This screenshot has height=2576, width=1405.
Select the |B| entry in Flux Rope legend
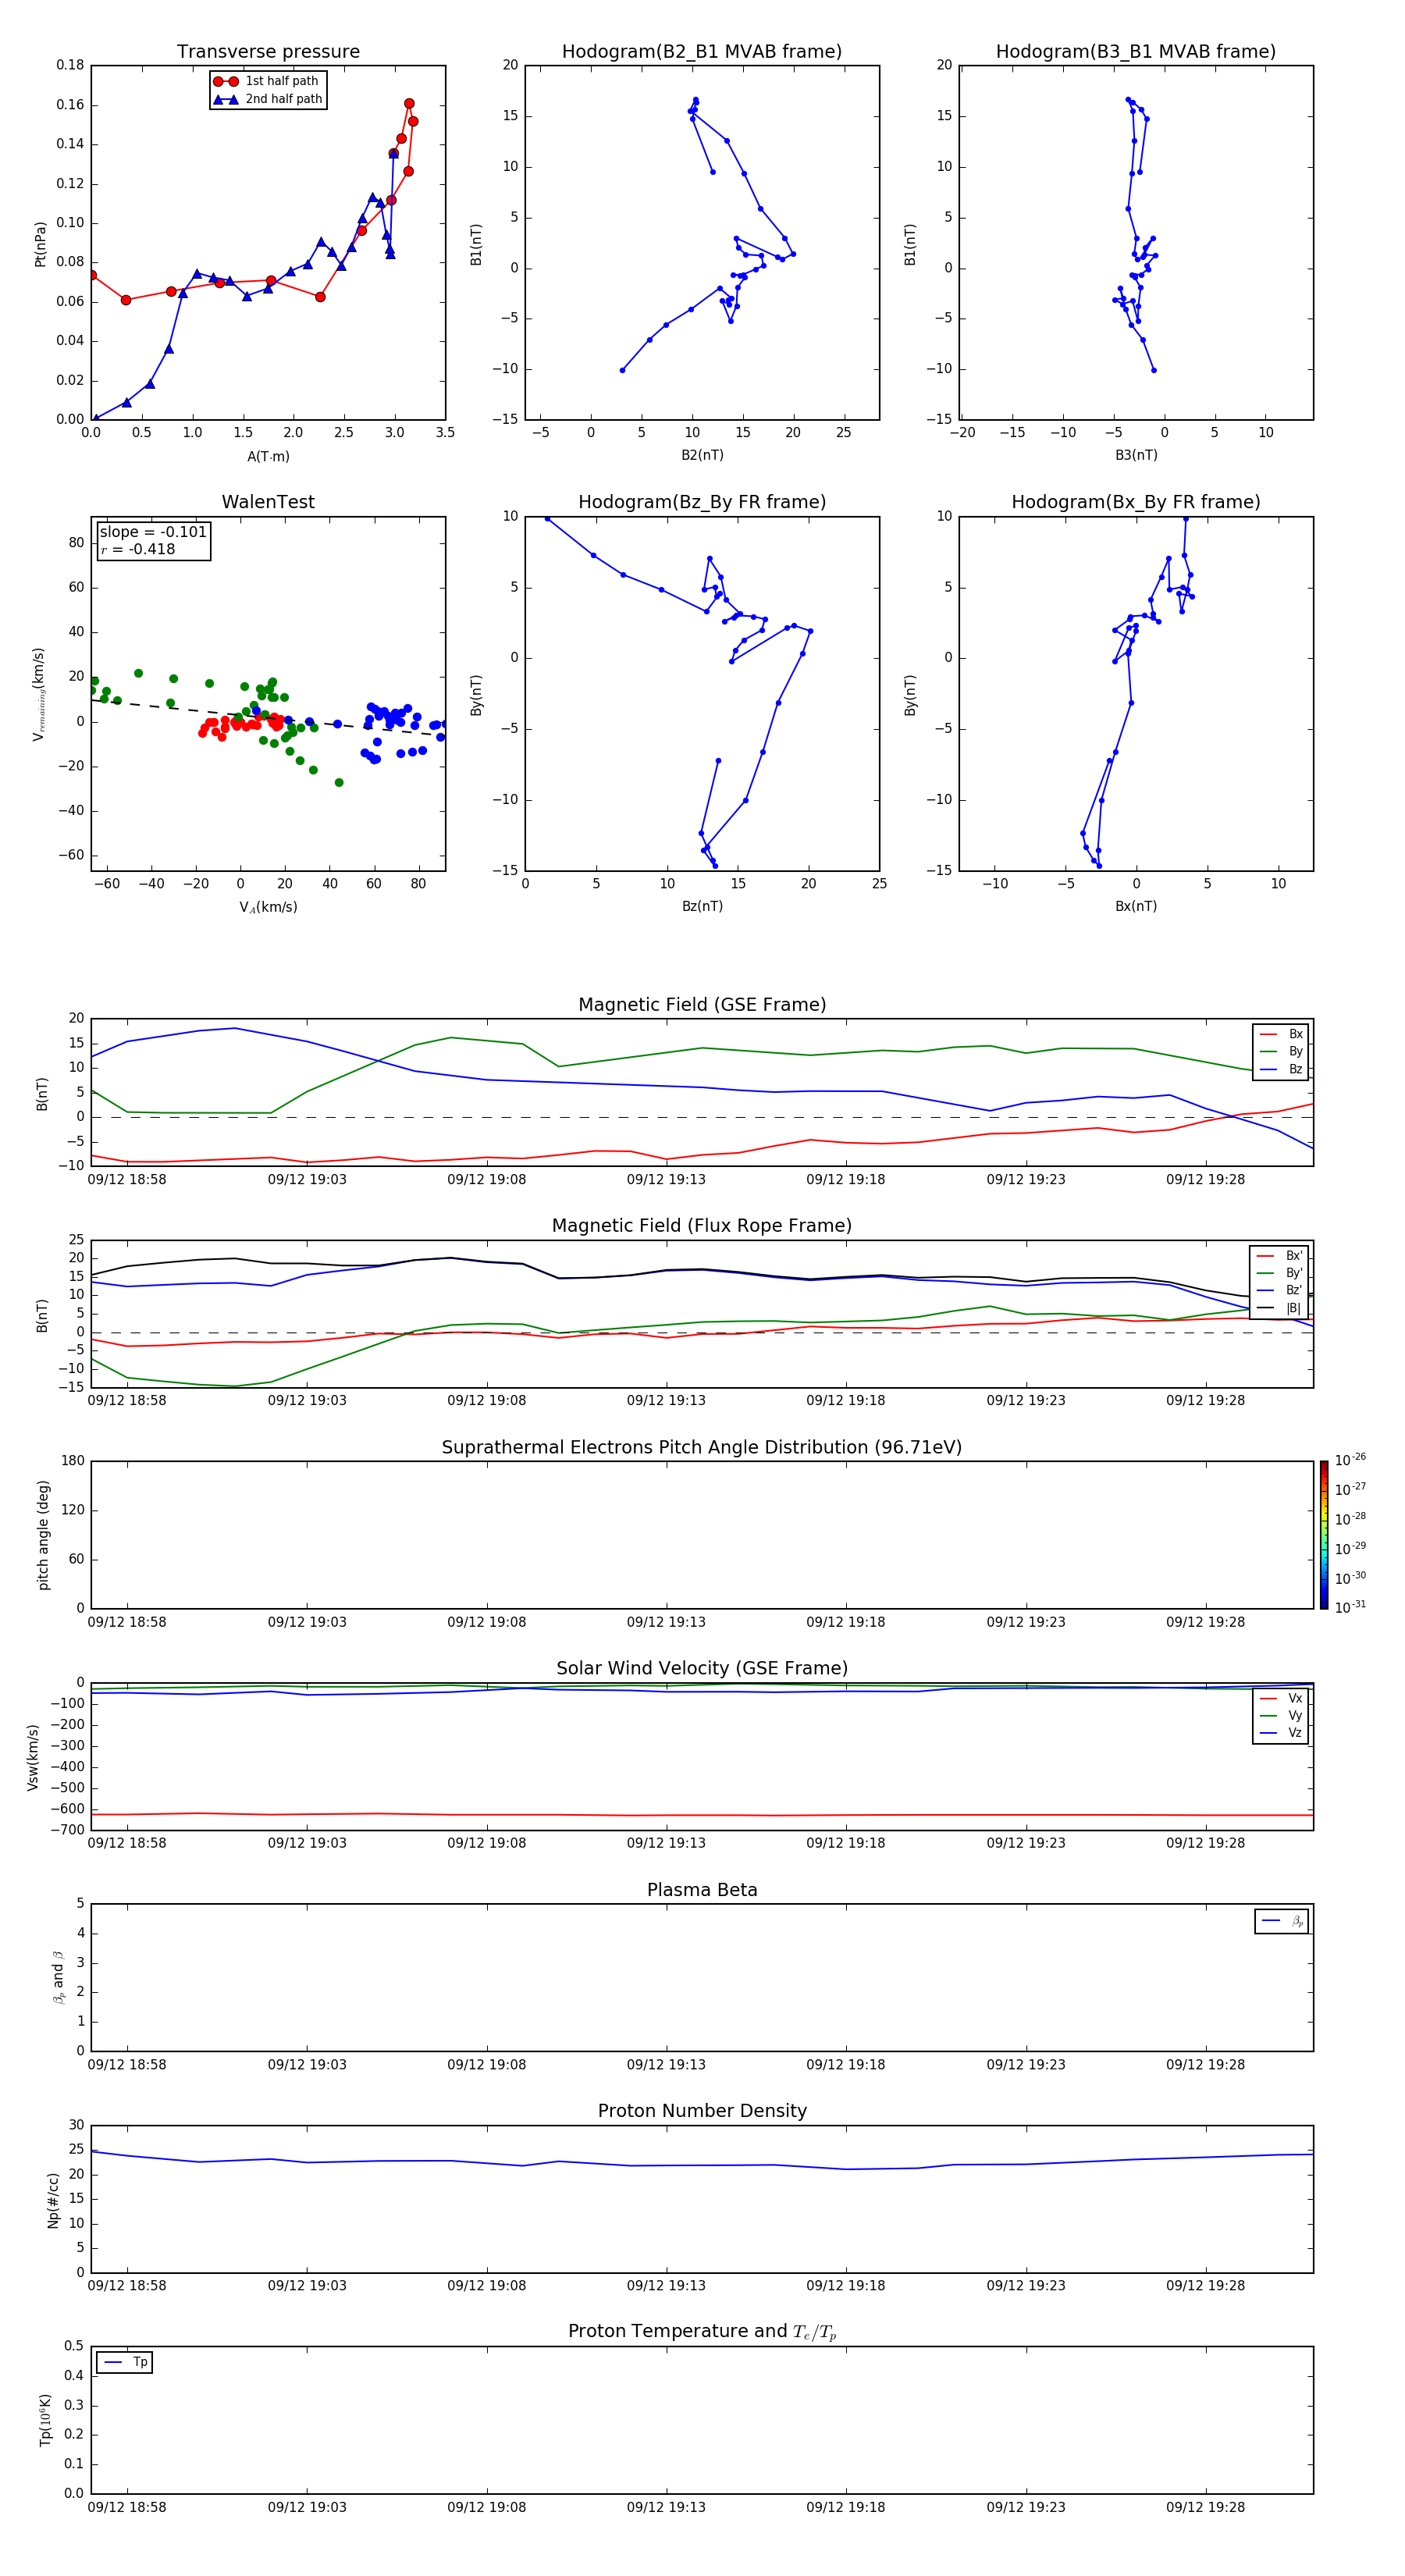1279,1308
